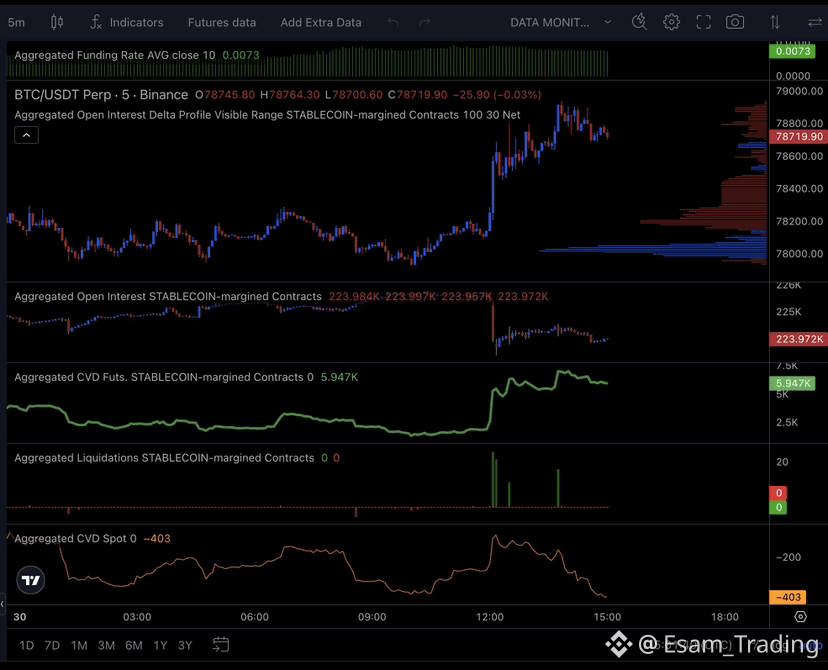The image size is (828, 670).
Task: Select the 3M date range
Action: tap(106, 645)
